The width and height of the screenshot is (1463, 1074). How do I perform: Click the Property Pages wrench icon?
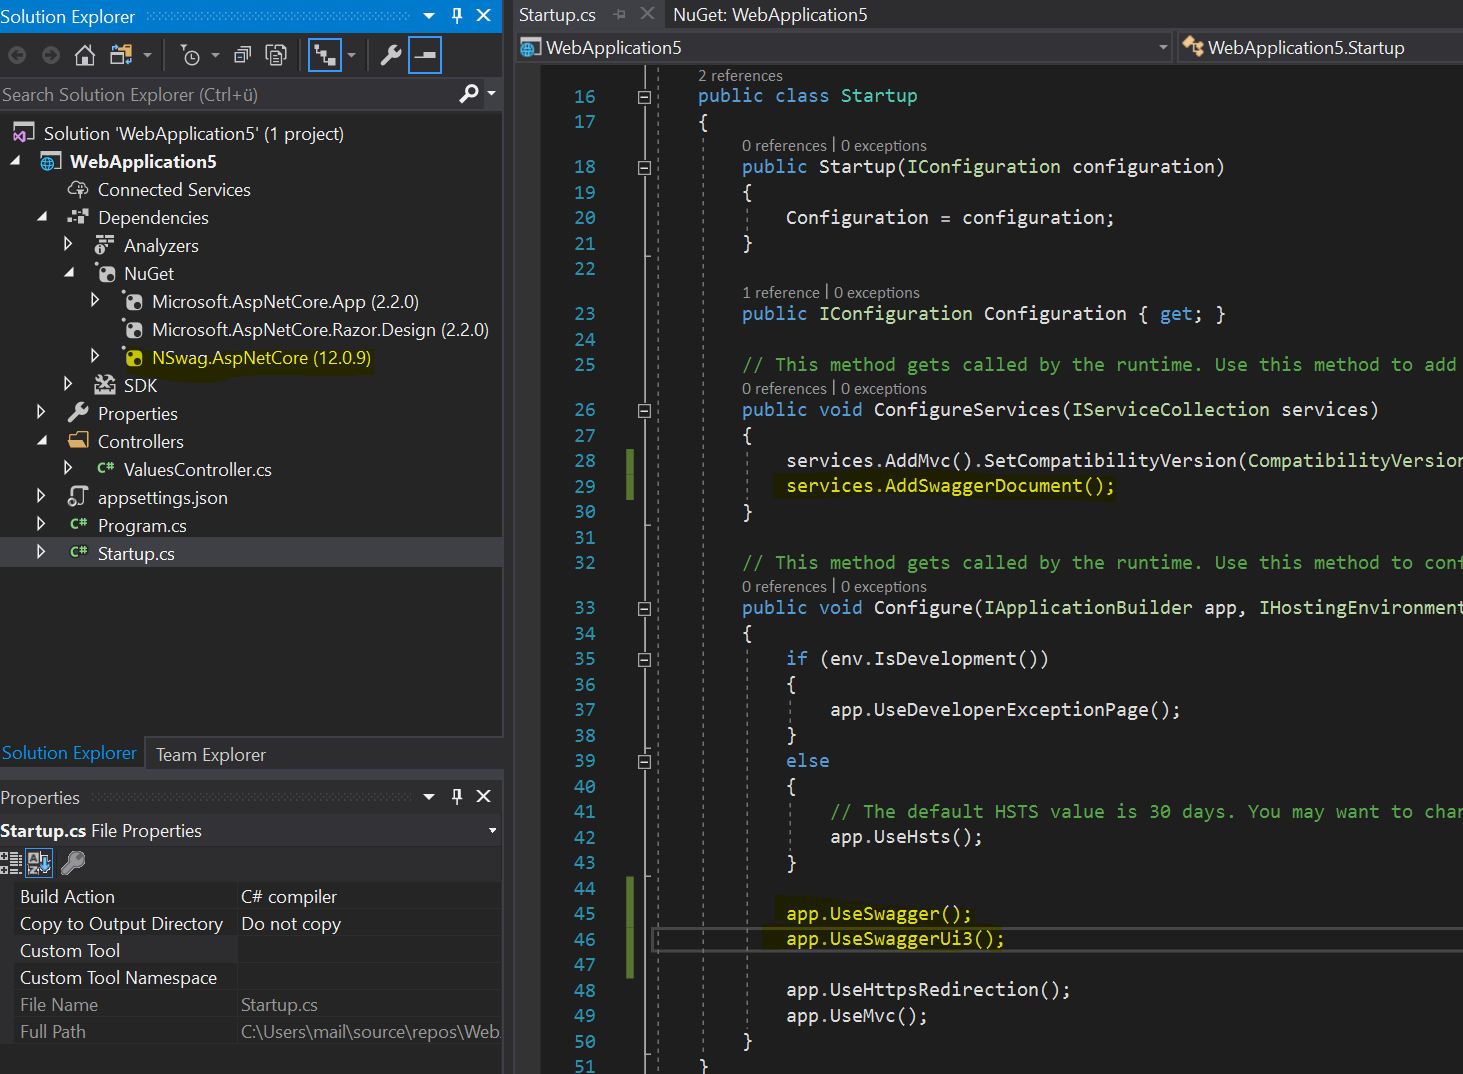73,862
